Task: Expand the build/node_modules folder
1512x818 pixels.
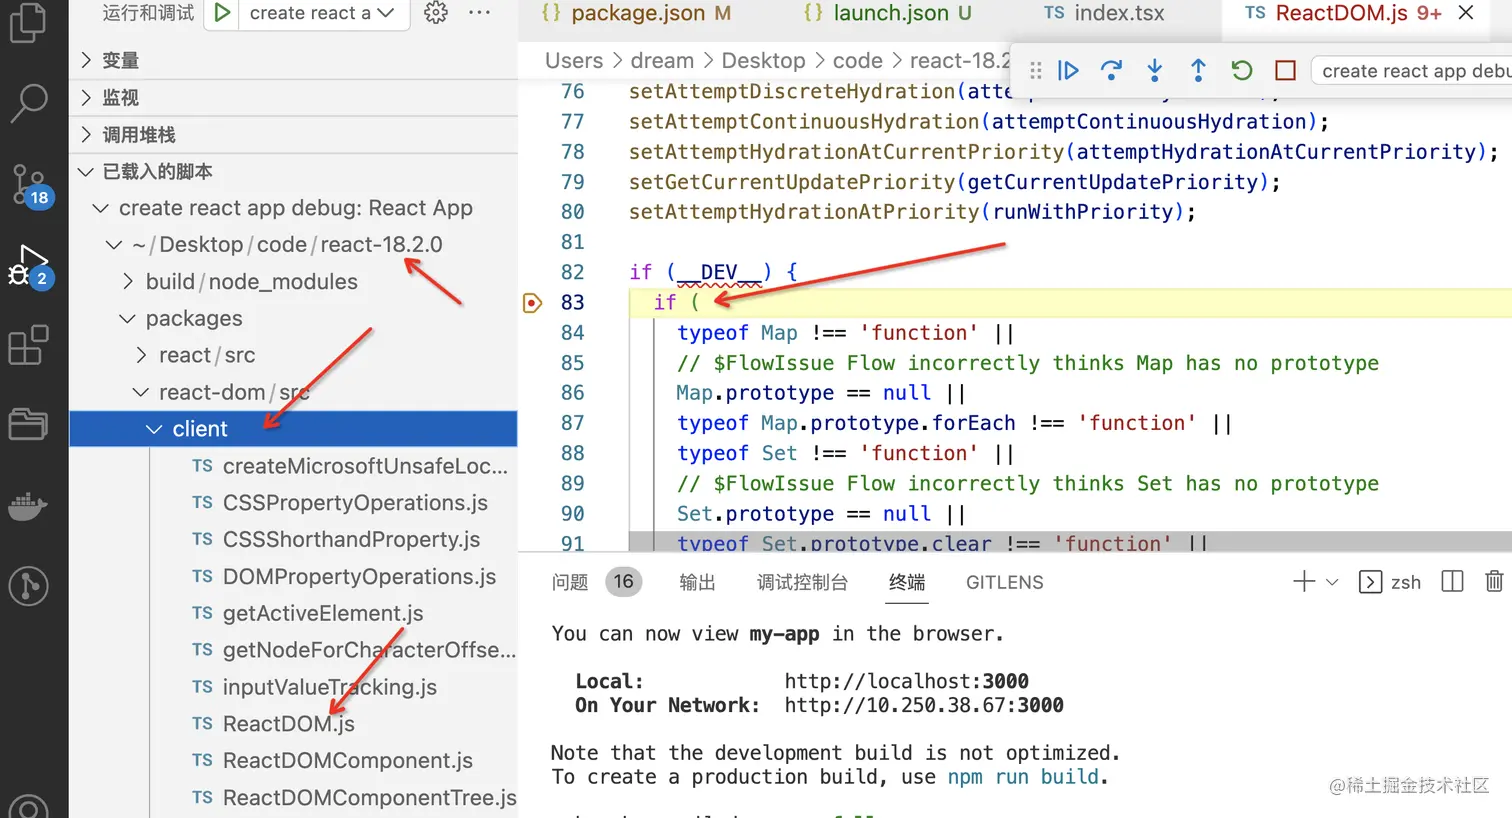Action: [x=293, y=282]
